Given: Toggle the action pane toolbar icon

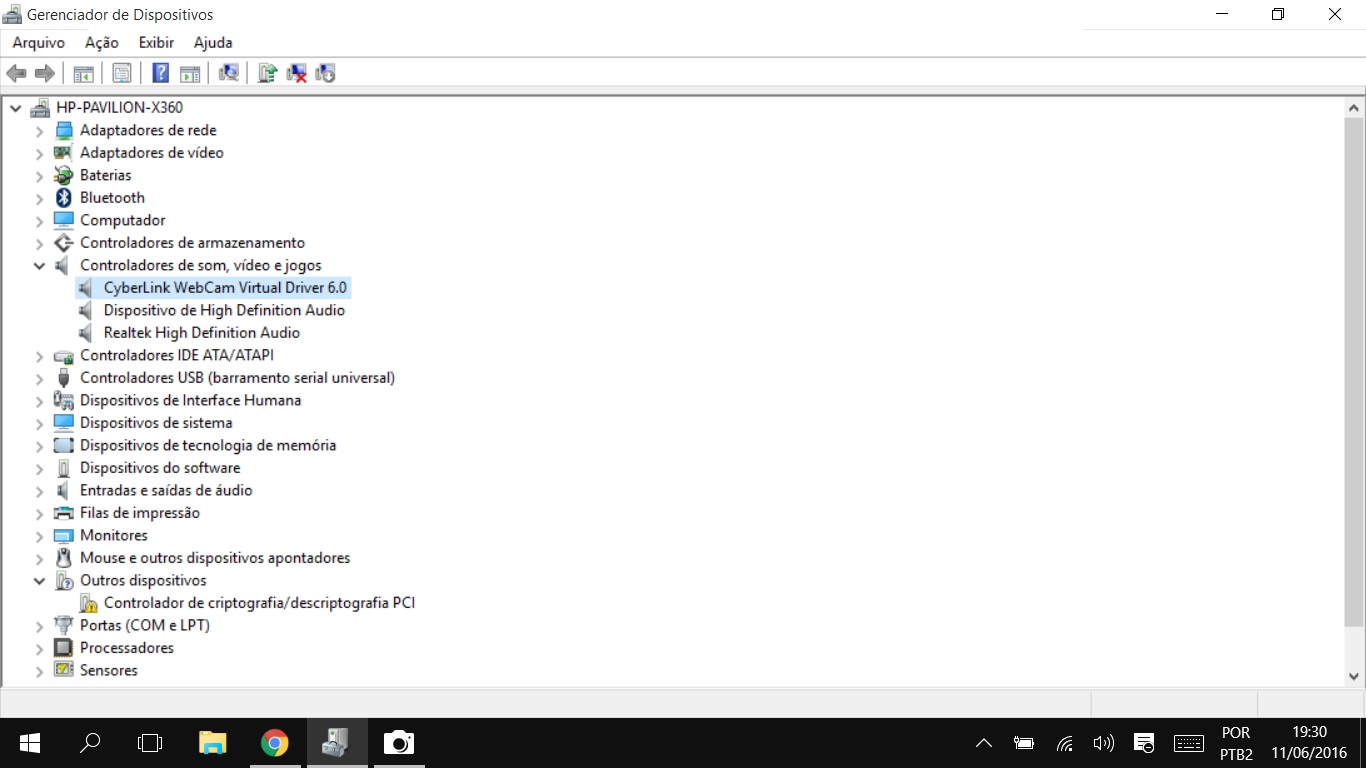Looking at the screenshot, I should pyautogui.click(x=190, y=73).
